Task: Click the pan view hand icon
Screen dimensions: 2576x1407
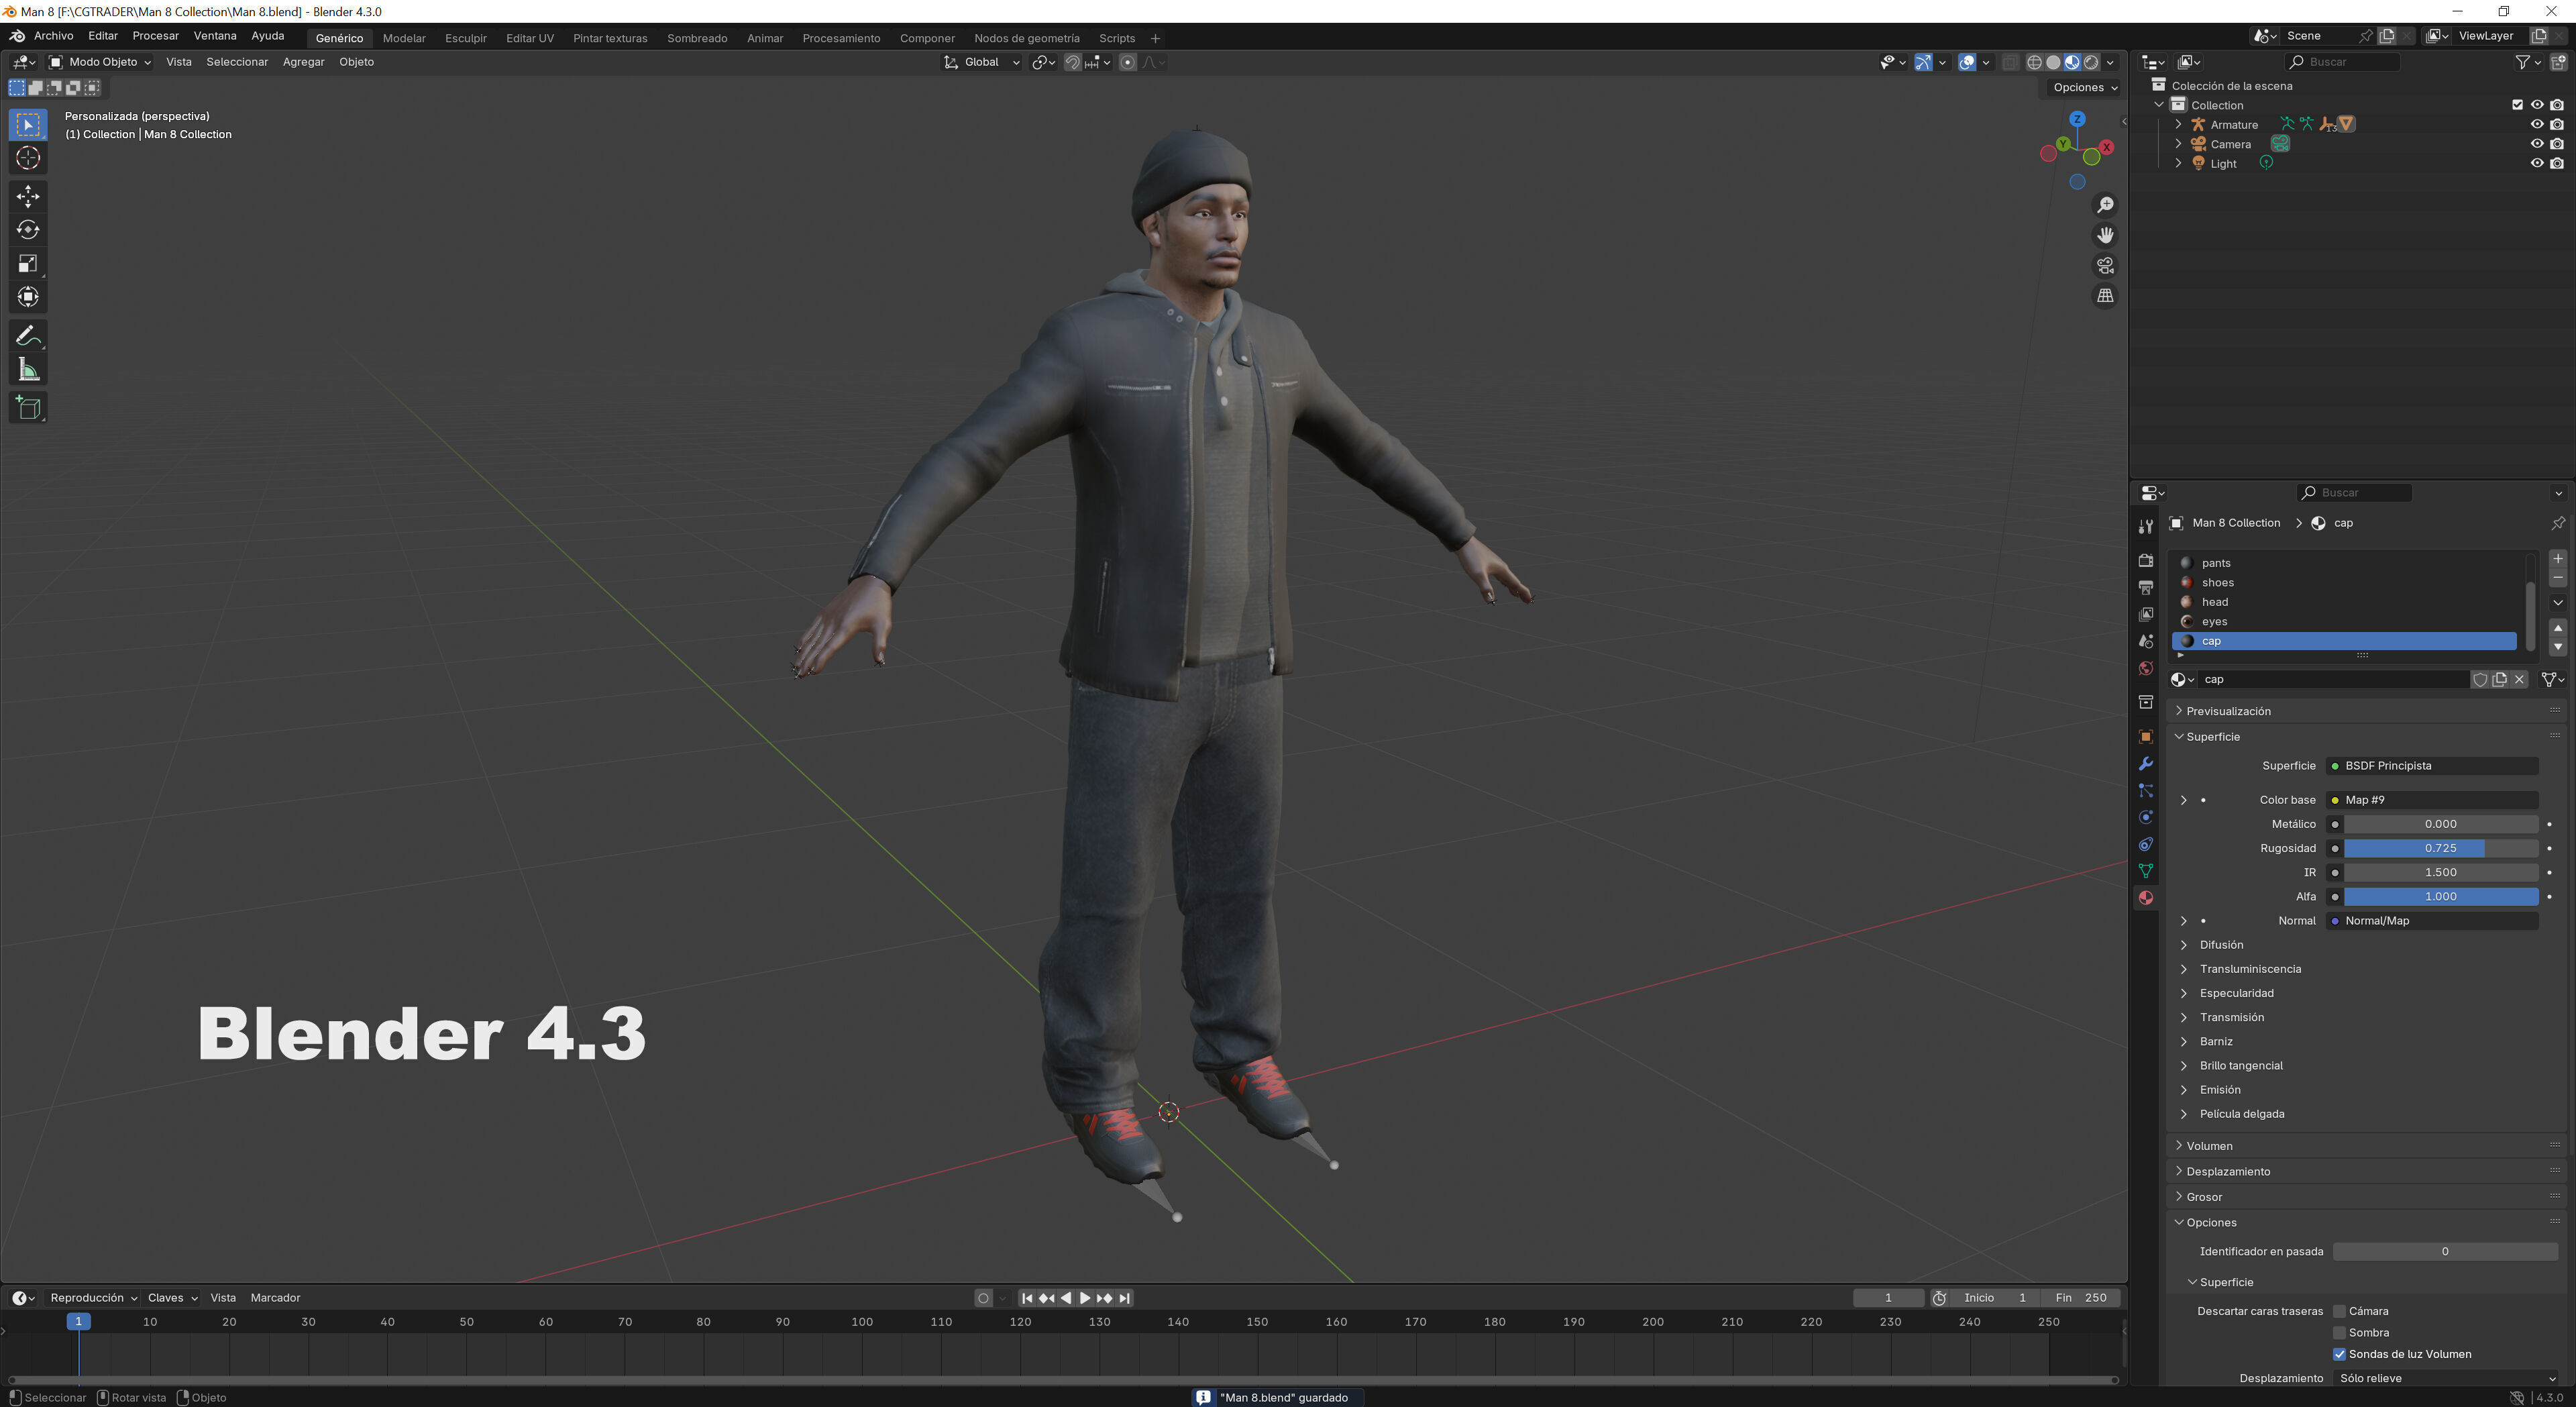Action: tap(2105, 235)
